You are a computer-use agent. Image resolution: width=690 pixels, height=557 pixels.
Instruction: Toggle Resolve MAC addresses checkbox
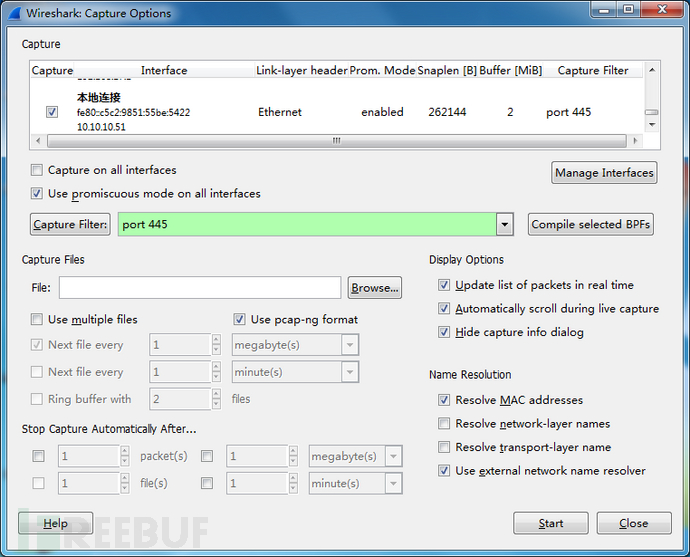tap(444, 399)
